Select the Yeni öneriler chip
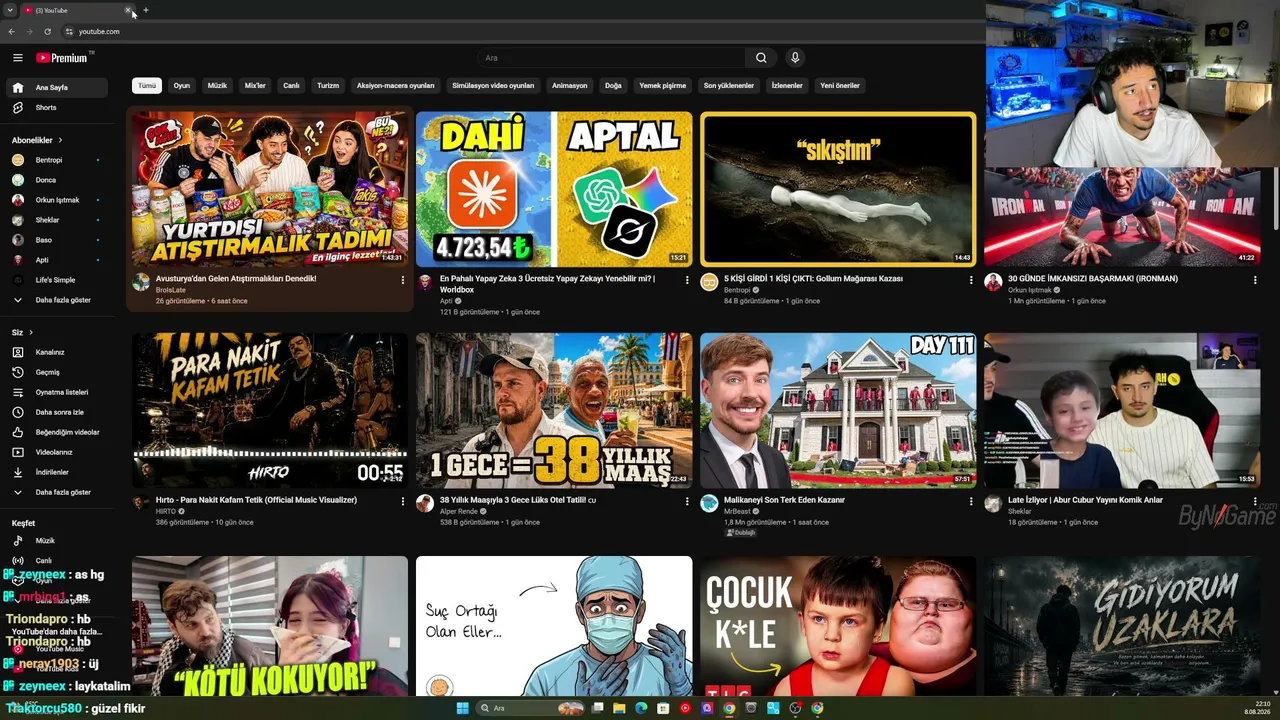The image size is (1280, 720). click(840, 86)
